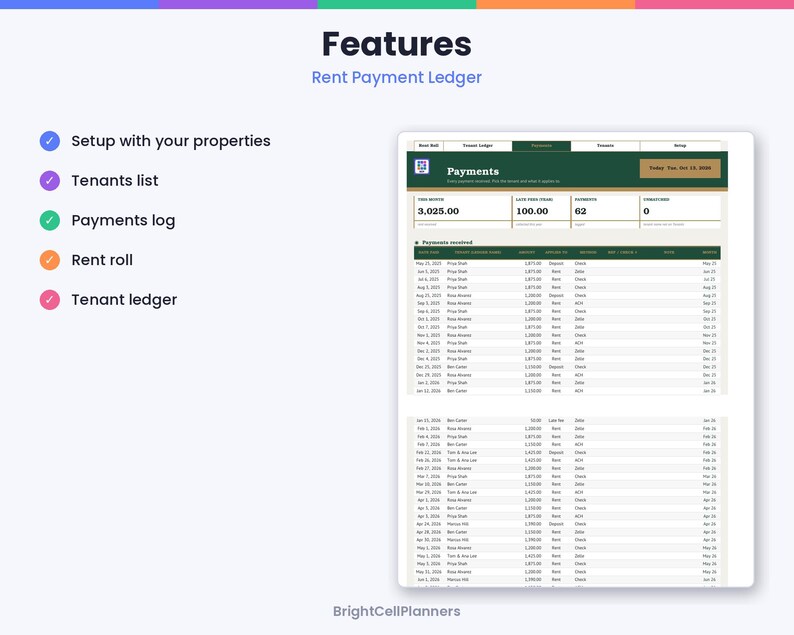
Task: Click the 'Tenants list' feature text
Action: click(115, 180)
